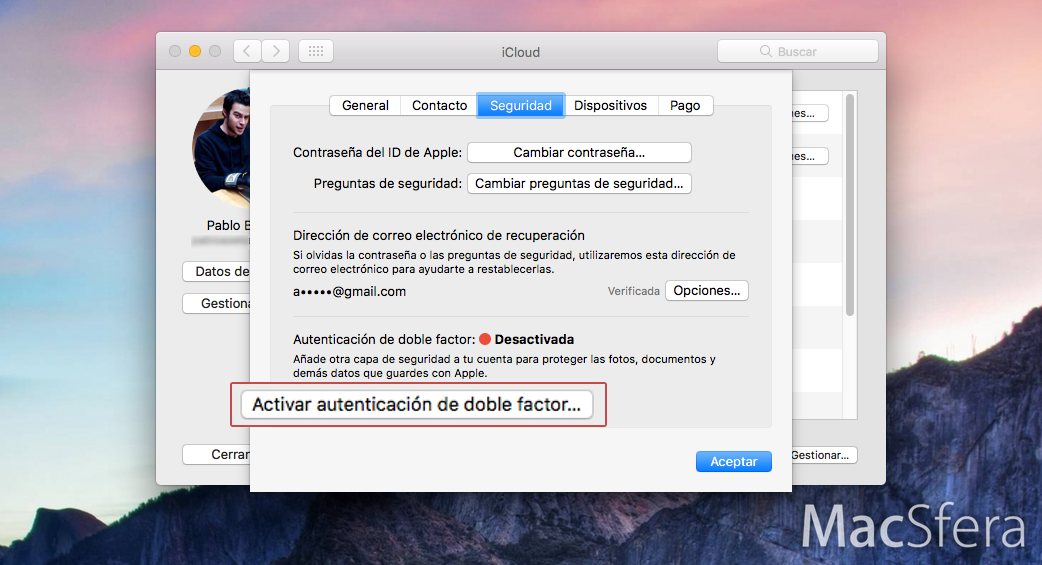Click the label 'Preguntas de seguridad:'
This screenshot has width=1042, height=565.
point(387,183)
